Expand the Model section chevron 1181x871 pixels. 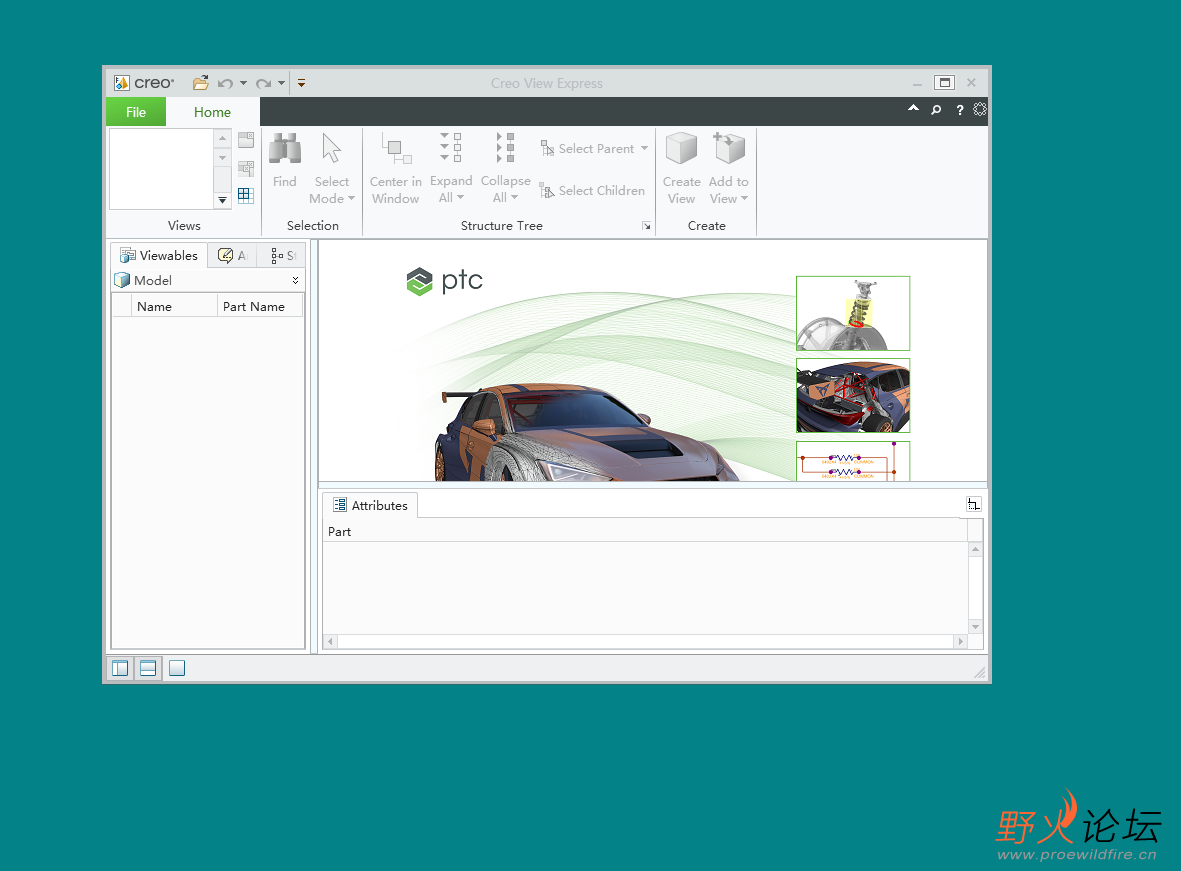tap(295, 280)
